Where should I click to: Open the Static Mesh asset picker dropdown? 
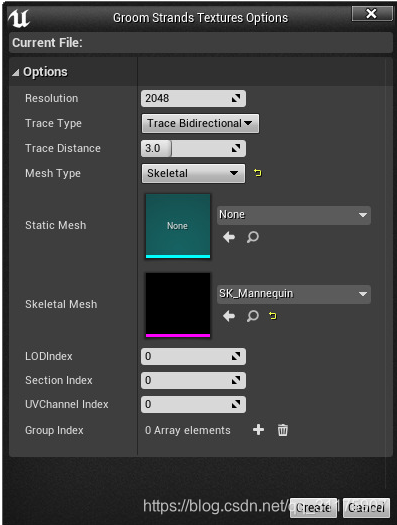pyautogui.click(x=294, y=215)
